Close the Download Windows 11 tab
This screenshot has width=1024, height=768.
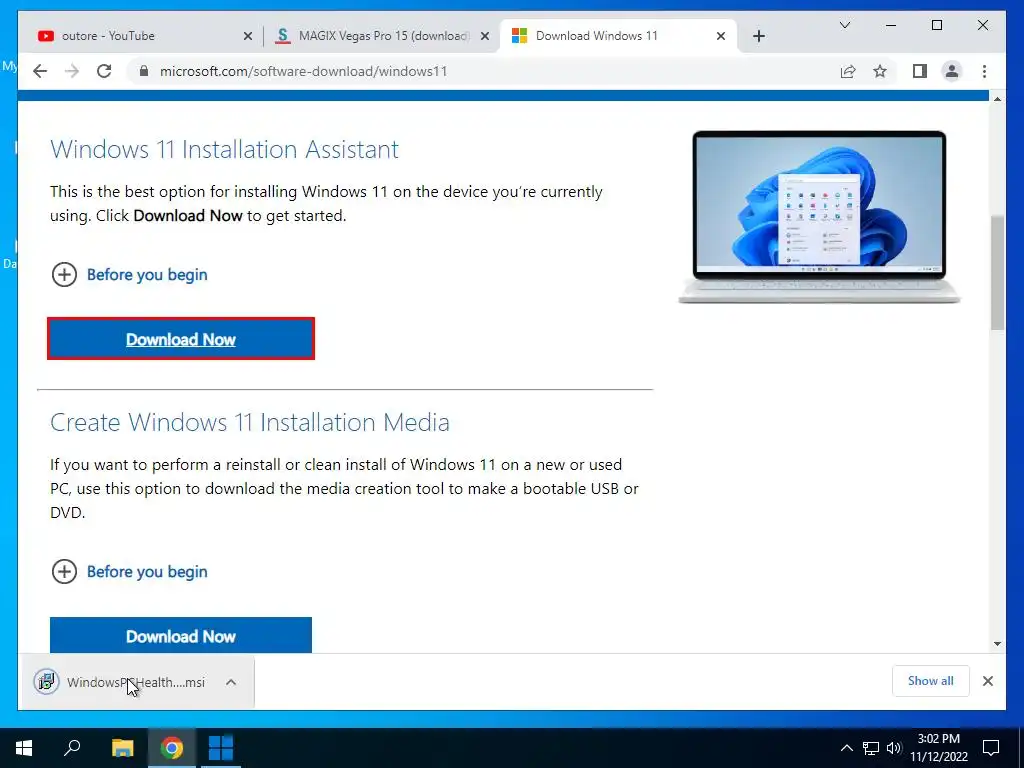click(x=721, y=36)
